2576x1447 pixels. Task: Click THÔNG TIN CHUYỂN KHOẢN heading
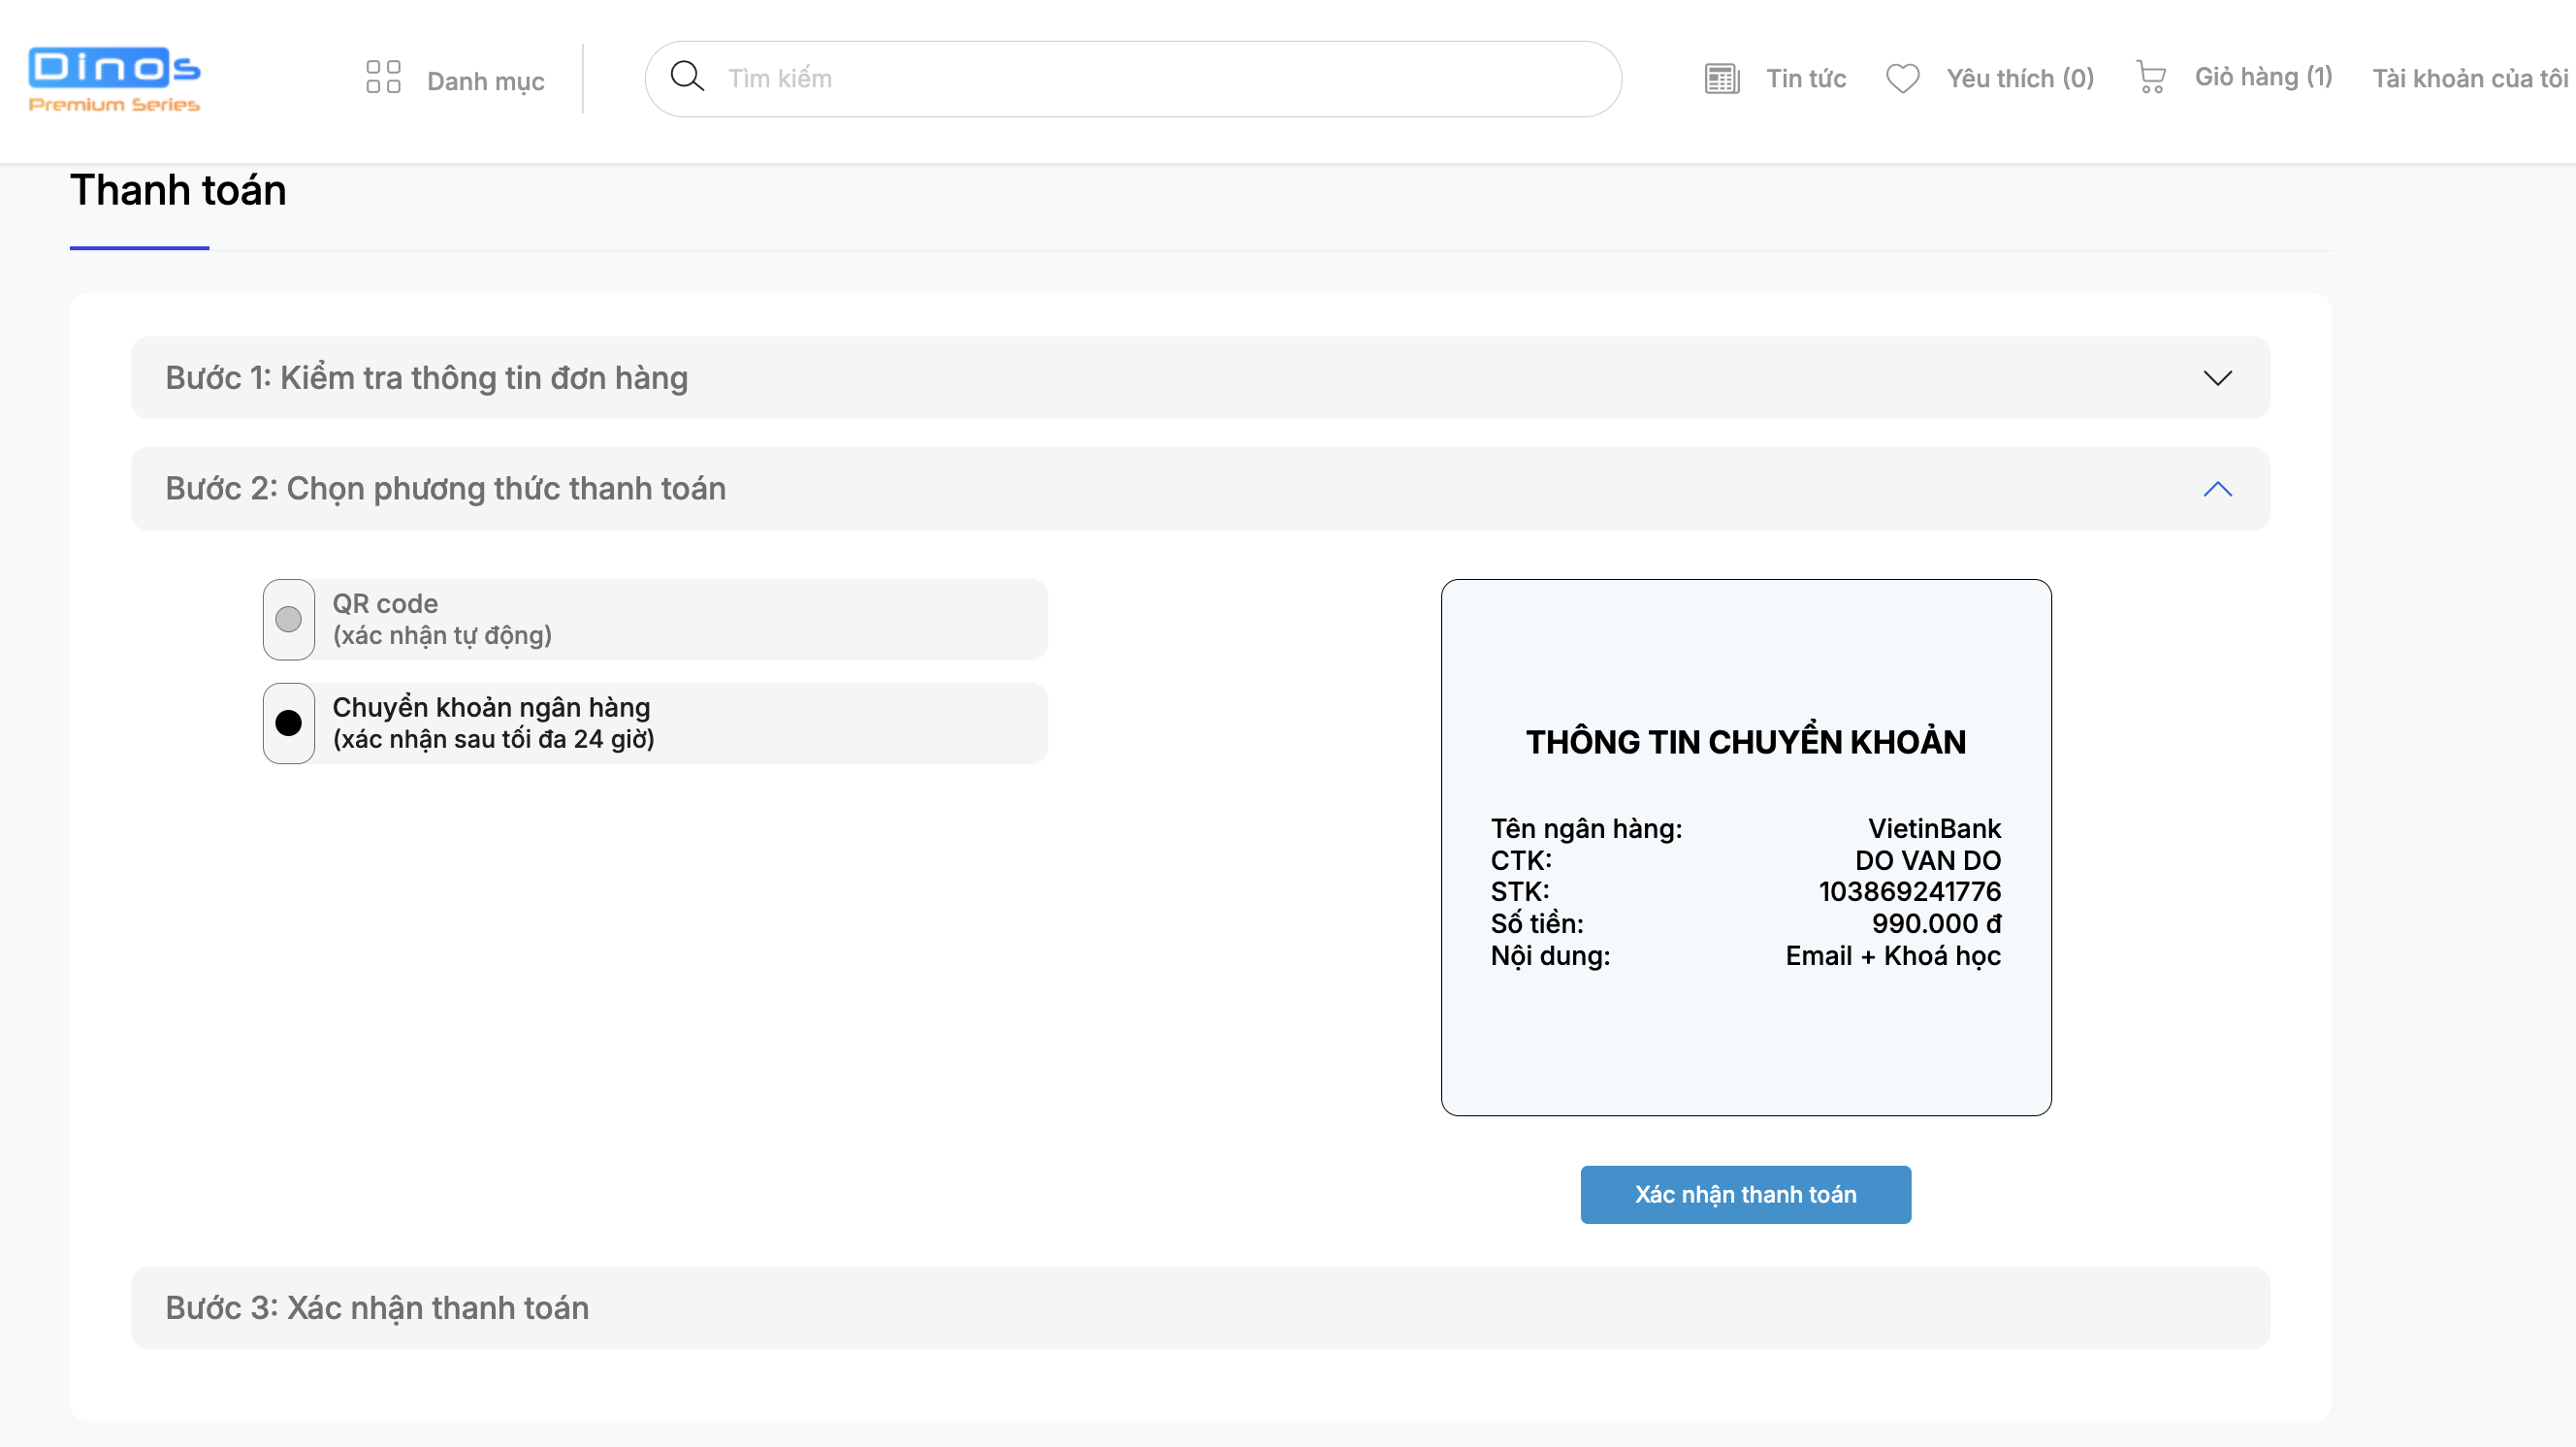tap(1745, 742)
